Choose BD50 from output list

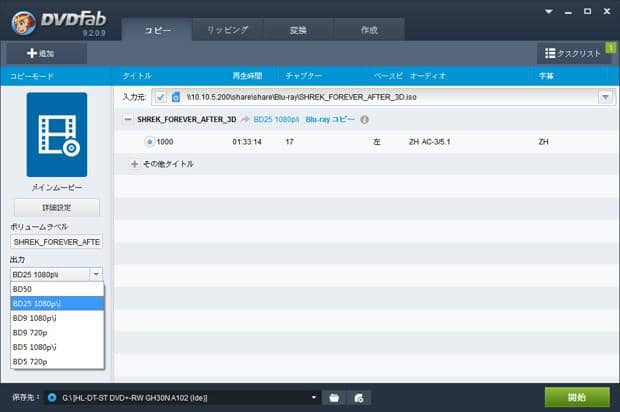(57, 289)
